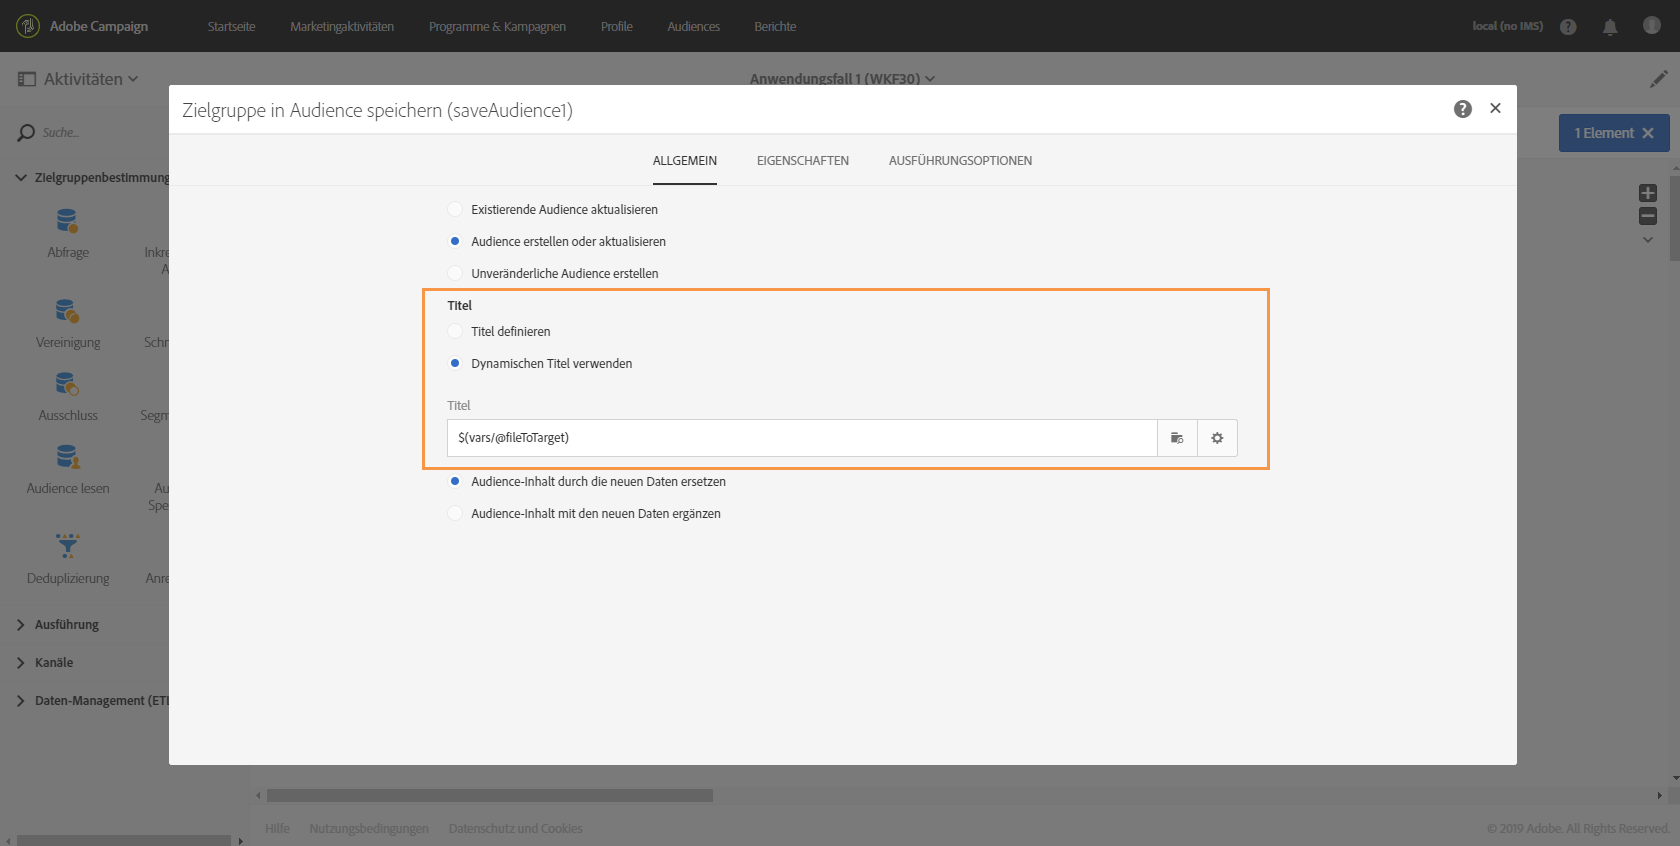Open the Anwendungsfall 1 (WKF30) dropdown
Image resolution: width=1680 pixels, height=846 pixels.
point(842,78)
